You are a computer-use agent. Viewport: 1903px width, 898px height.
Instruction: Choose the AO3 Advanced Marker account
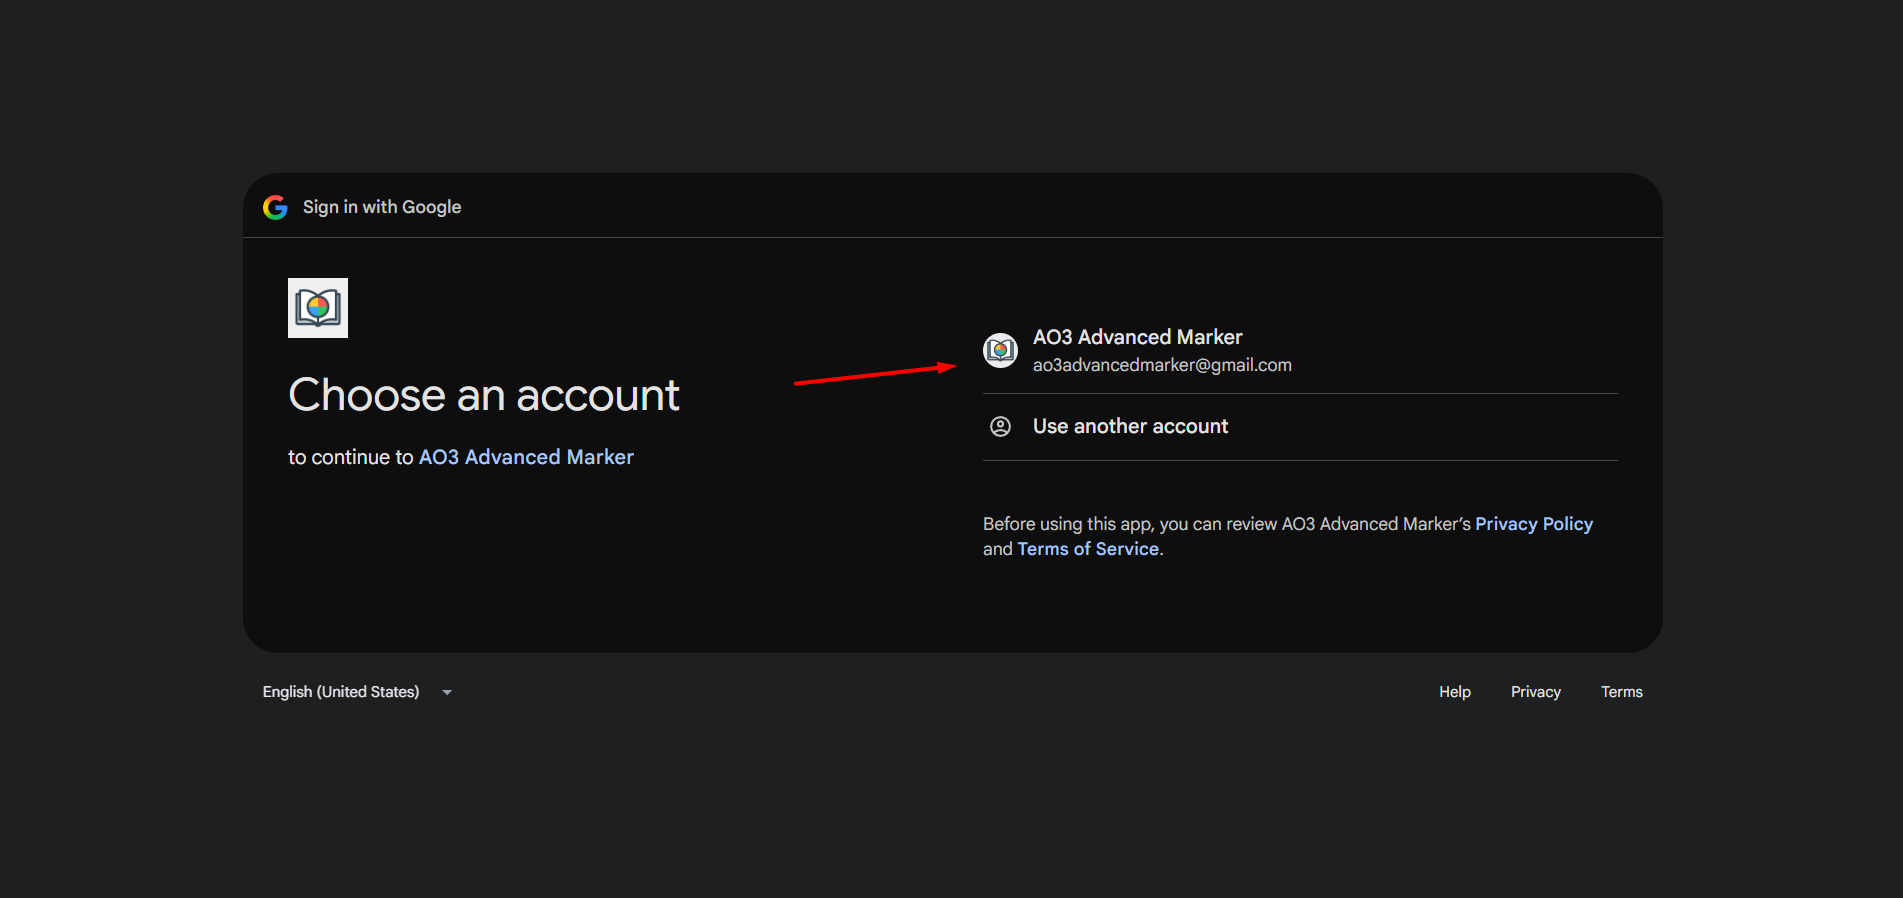(1300, 351)
